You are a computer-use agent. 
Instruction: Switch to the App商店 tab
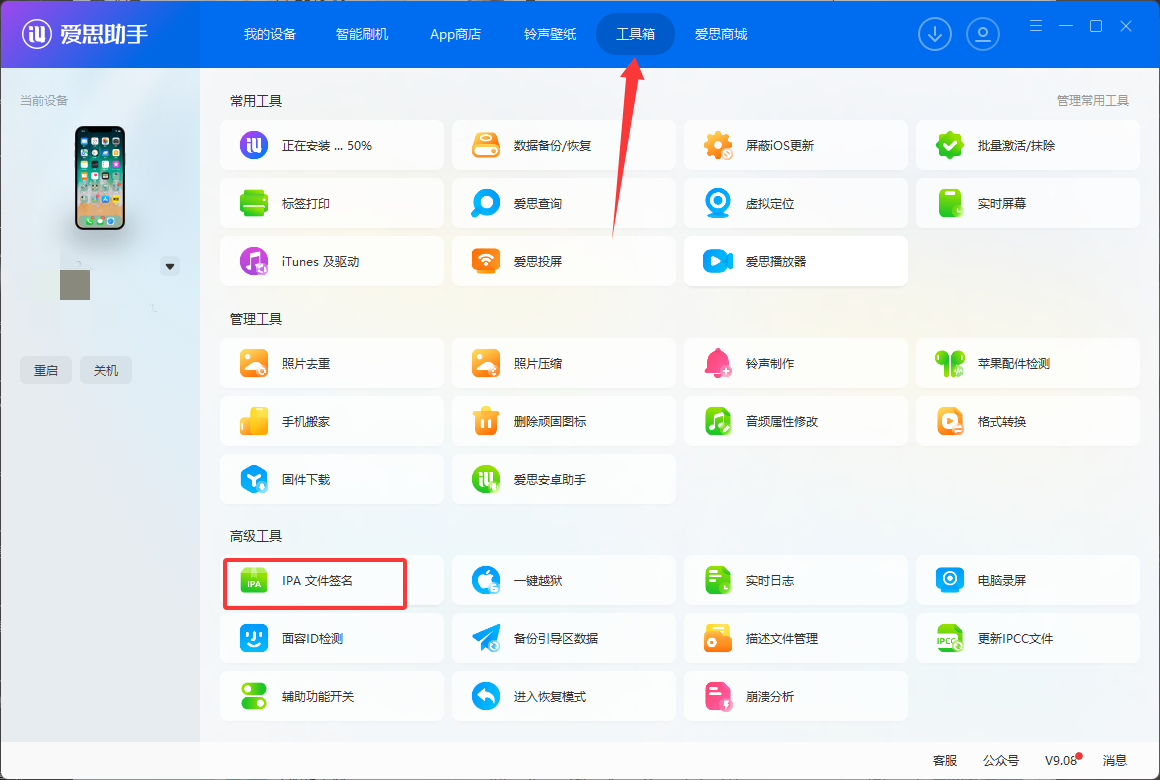point(455,34)
